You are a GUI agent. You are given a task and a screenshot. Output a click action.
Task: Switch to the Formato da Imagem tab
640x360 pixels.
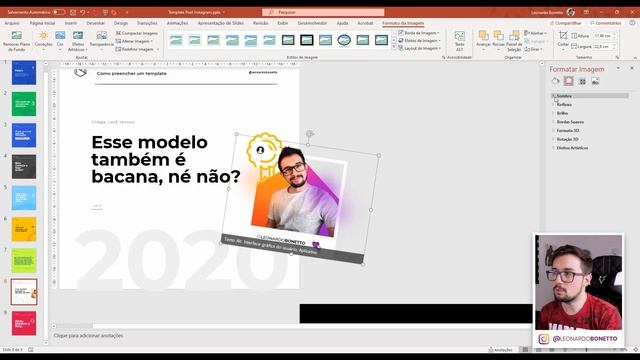[x=403, y=23]
